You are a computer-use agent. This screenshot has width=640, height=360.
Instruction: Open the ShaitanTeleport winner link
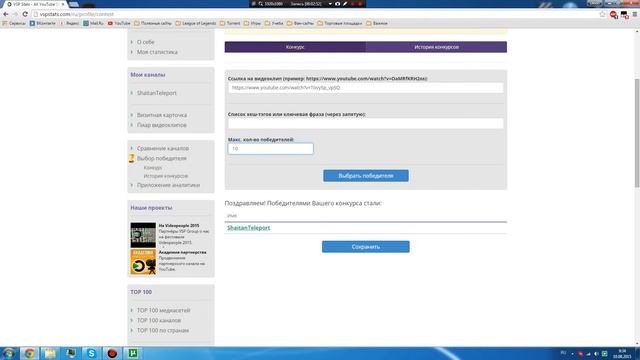pos(249,228)
